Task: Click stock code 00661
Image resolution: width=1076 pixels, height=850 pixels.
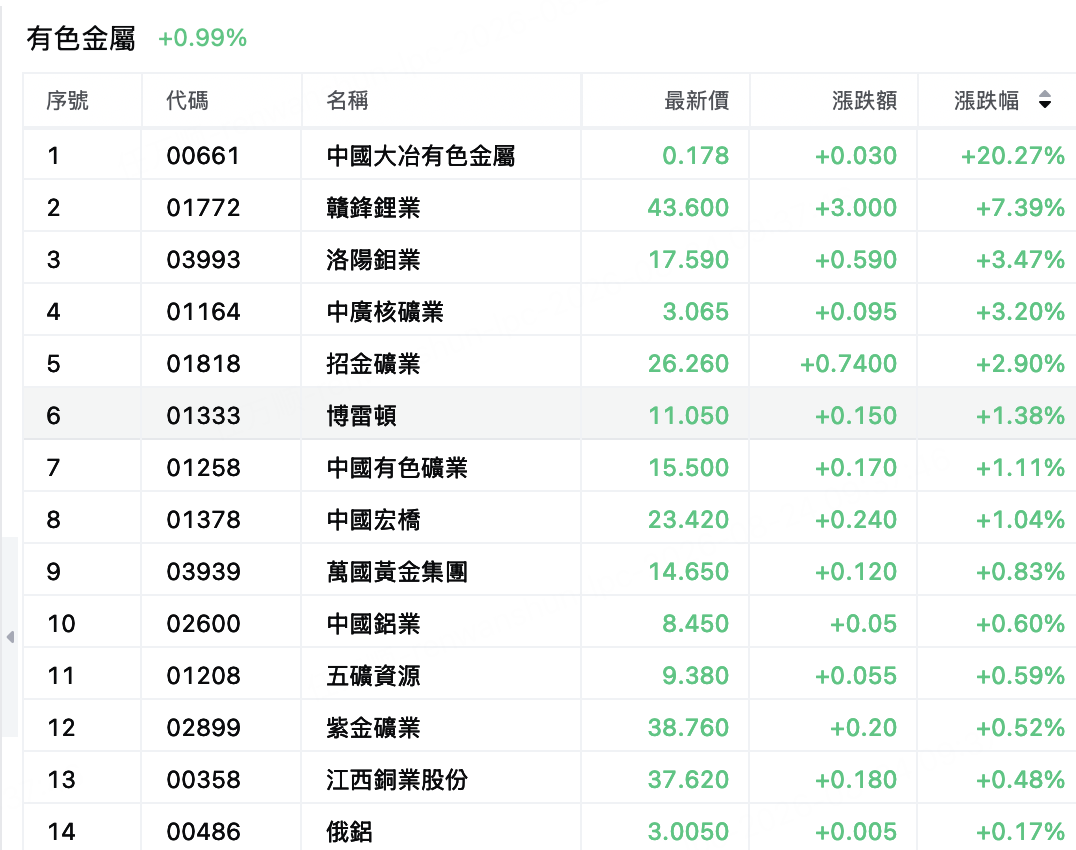Action: point(203,156)
